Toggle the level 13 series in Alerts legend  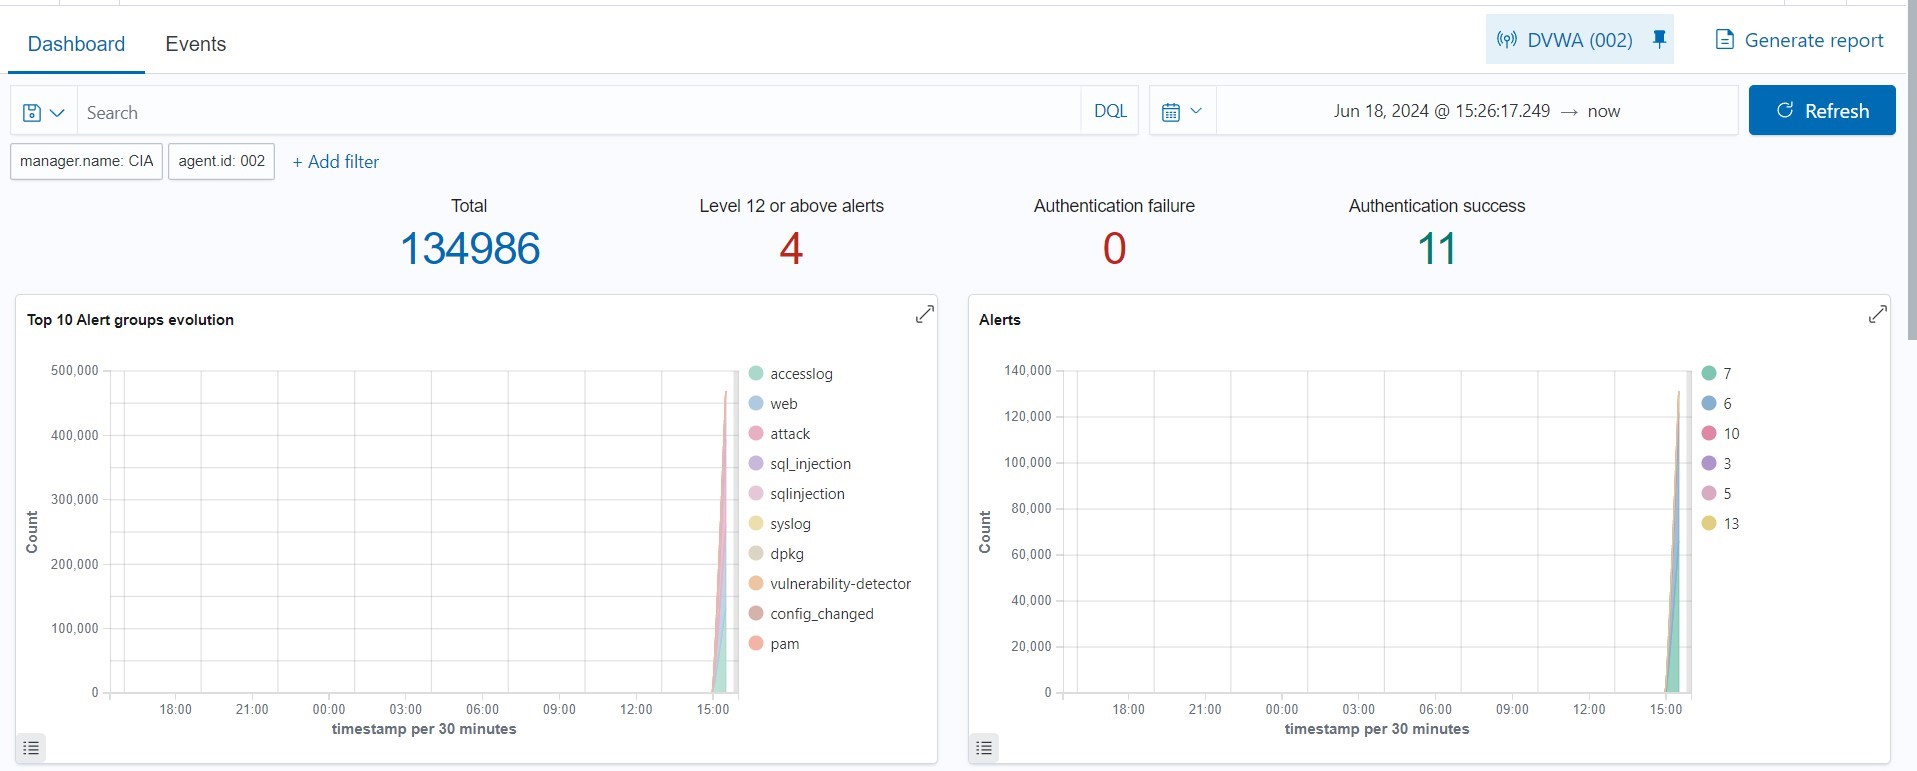coord(1730,524)
